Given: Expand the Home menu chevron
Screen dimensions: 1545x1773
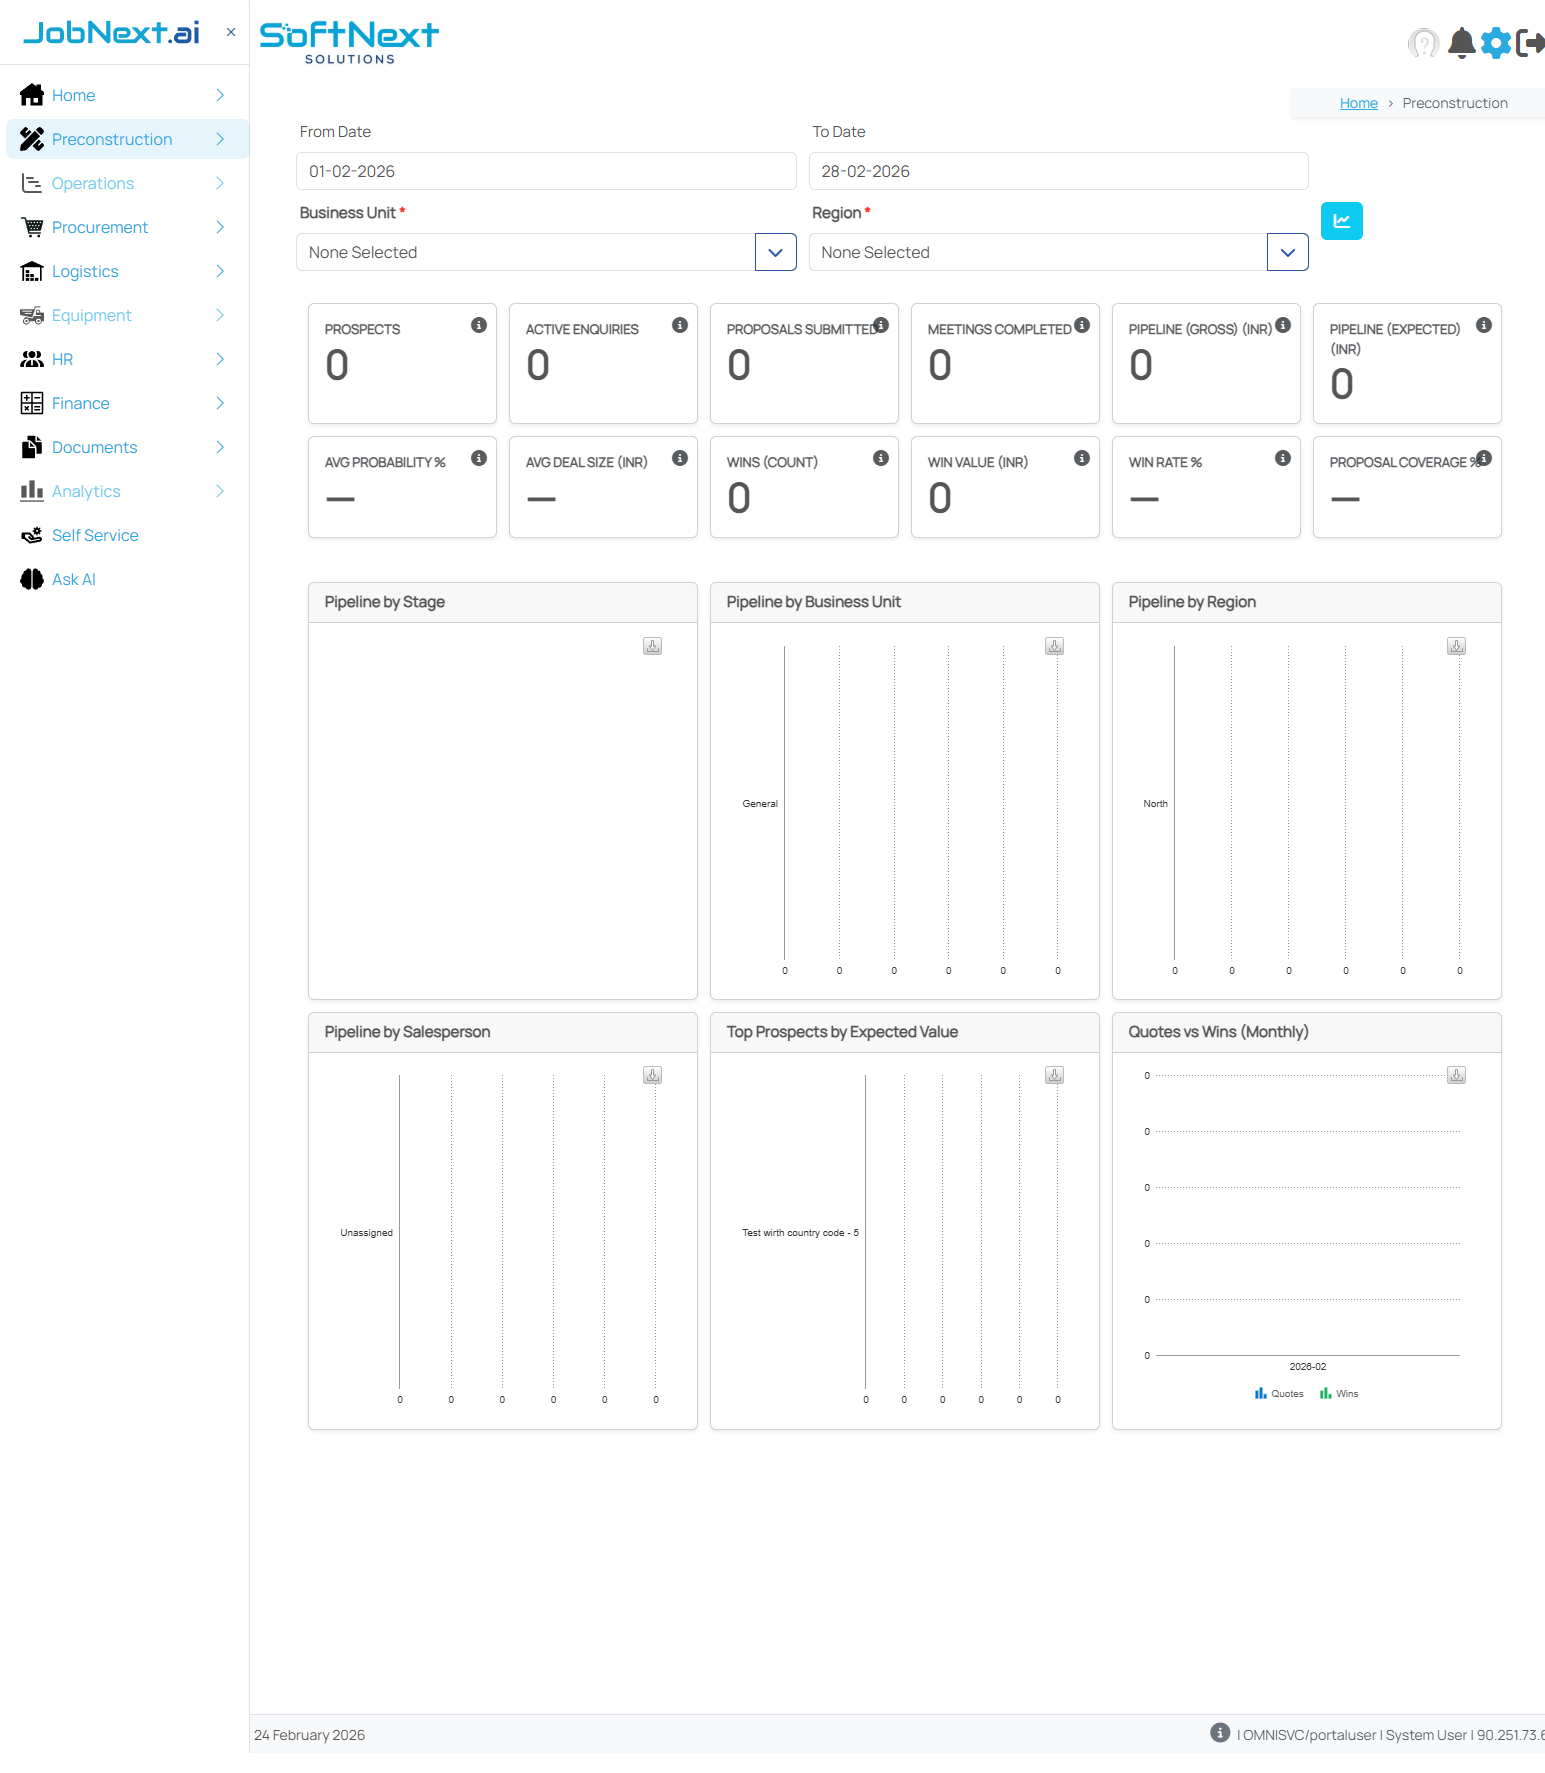Looking at the screenshot, I should [x=220, y=95].
